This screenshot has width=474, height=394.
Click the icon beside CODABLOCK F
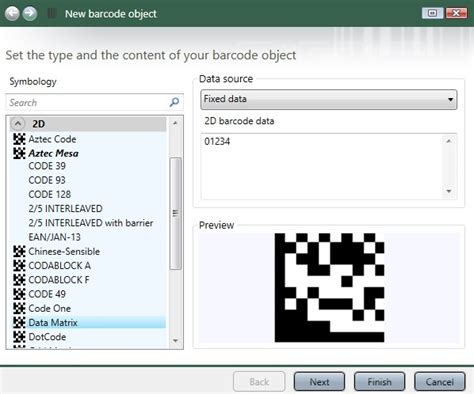pos(19,280)
